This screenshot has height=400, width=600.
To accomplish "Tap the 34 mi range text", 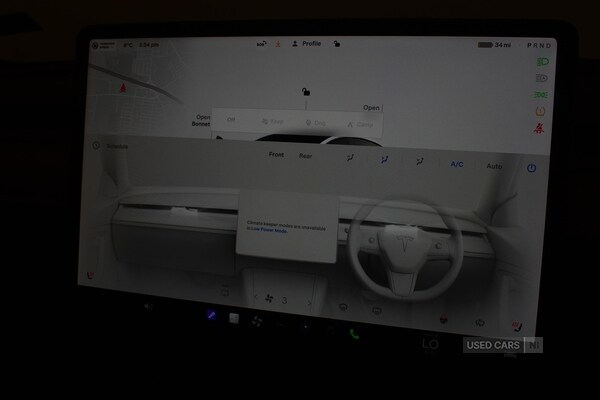I will [503, 45].
